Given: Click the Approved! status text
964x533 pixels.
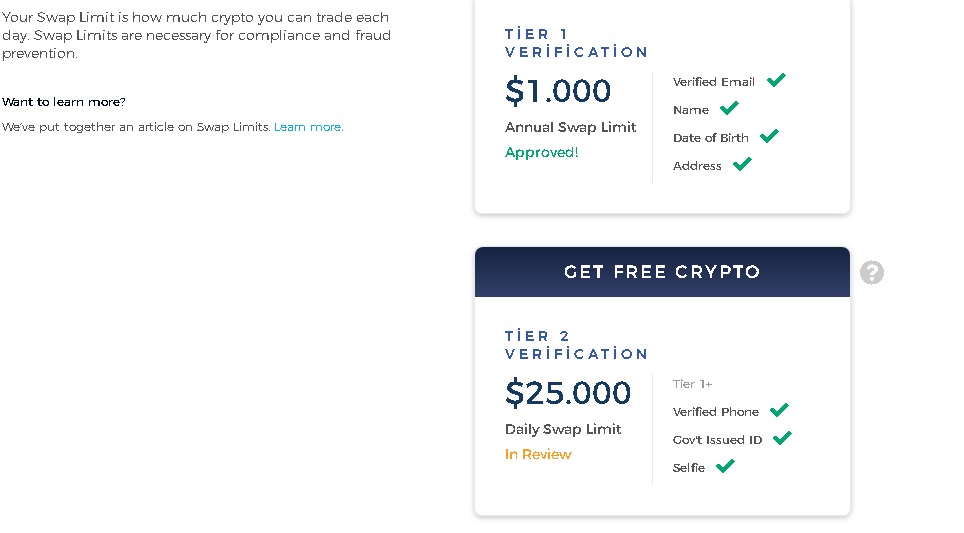Looking at the screenshot, I should pos(542,152).
